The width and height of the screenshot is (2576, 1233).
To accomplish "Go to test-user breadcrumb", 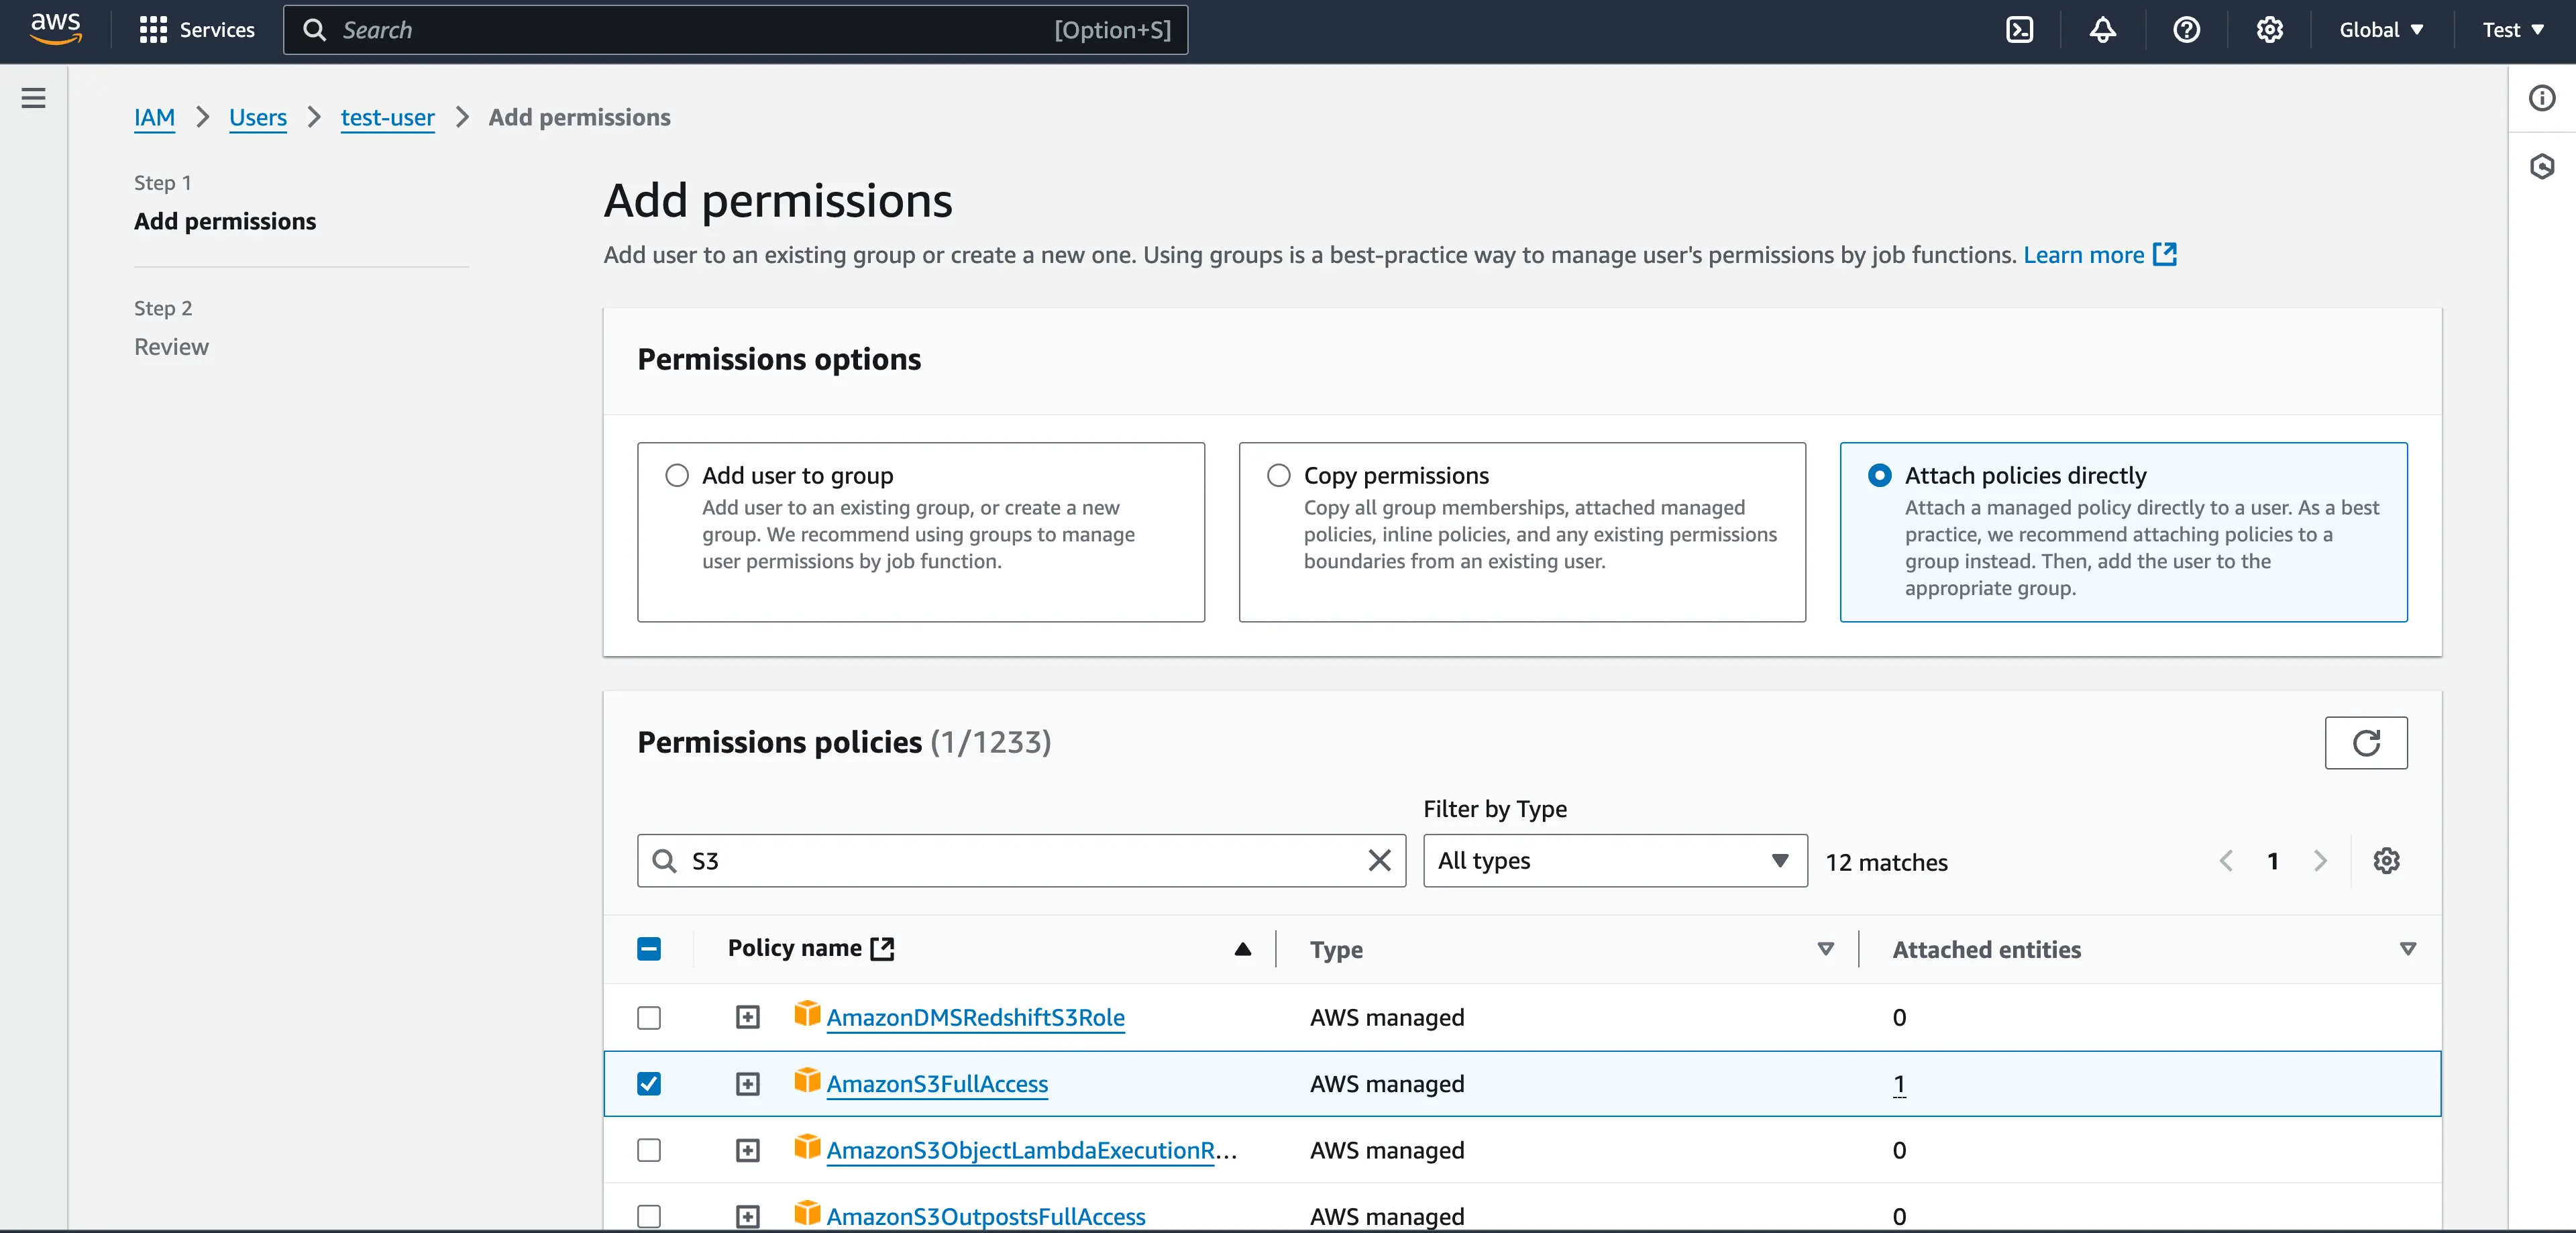I will point(387,117).
